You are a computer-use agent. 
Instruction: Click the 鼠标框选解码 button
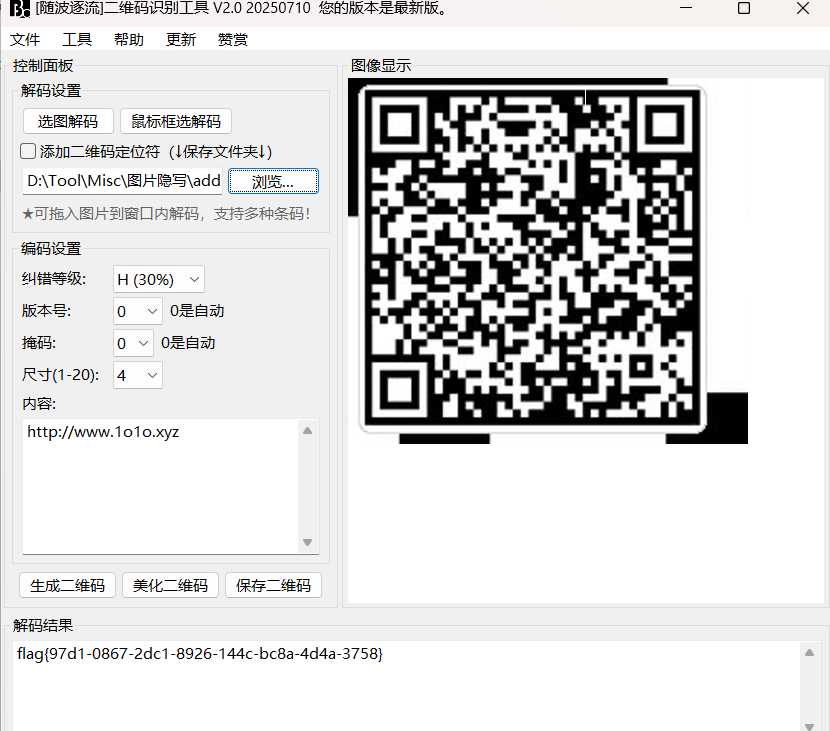pyautogui.click(x=176, y=122)
